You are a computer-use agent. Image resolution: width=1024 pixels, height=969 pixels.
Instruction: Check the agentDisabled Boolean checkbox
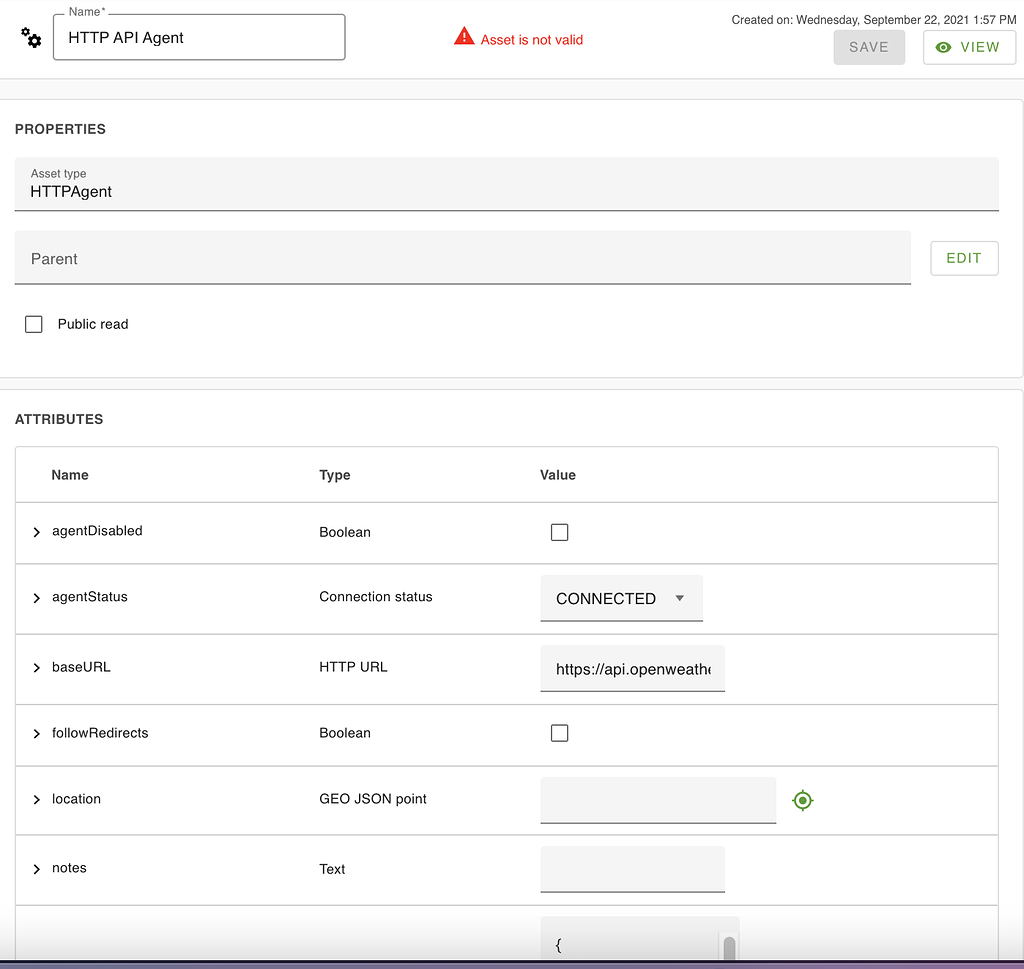point(559,532)
